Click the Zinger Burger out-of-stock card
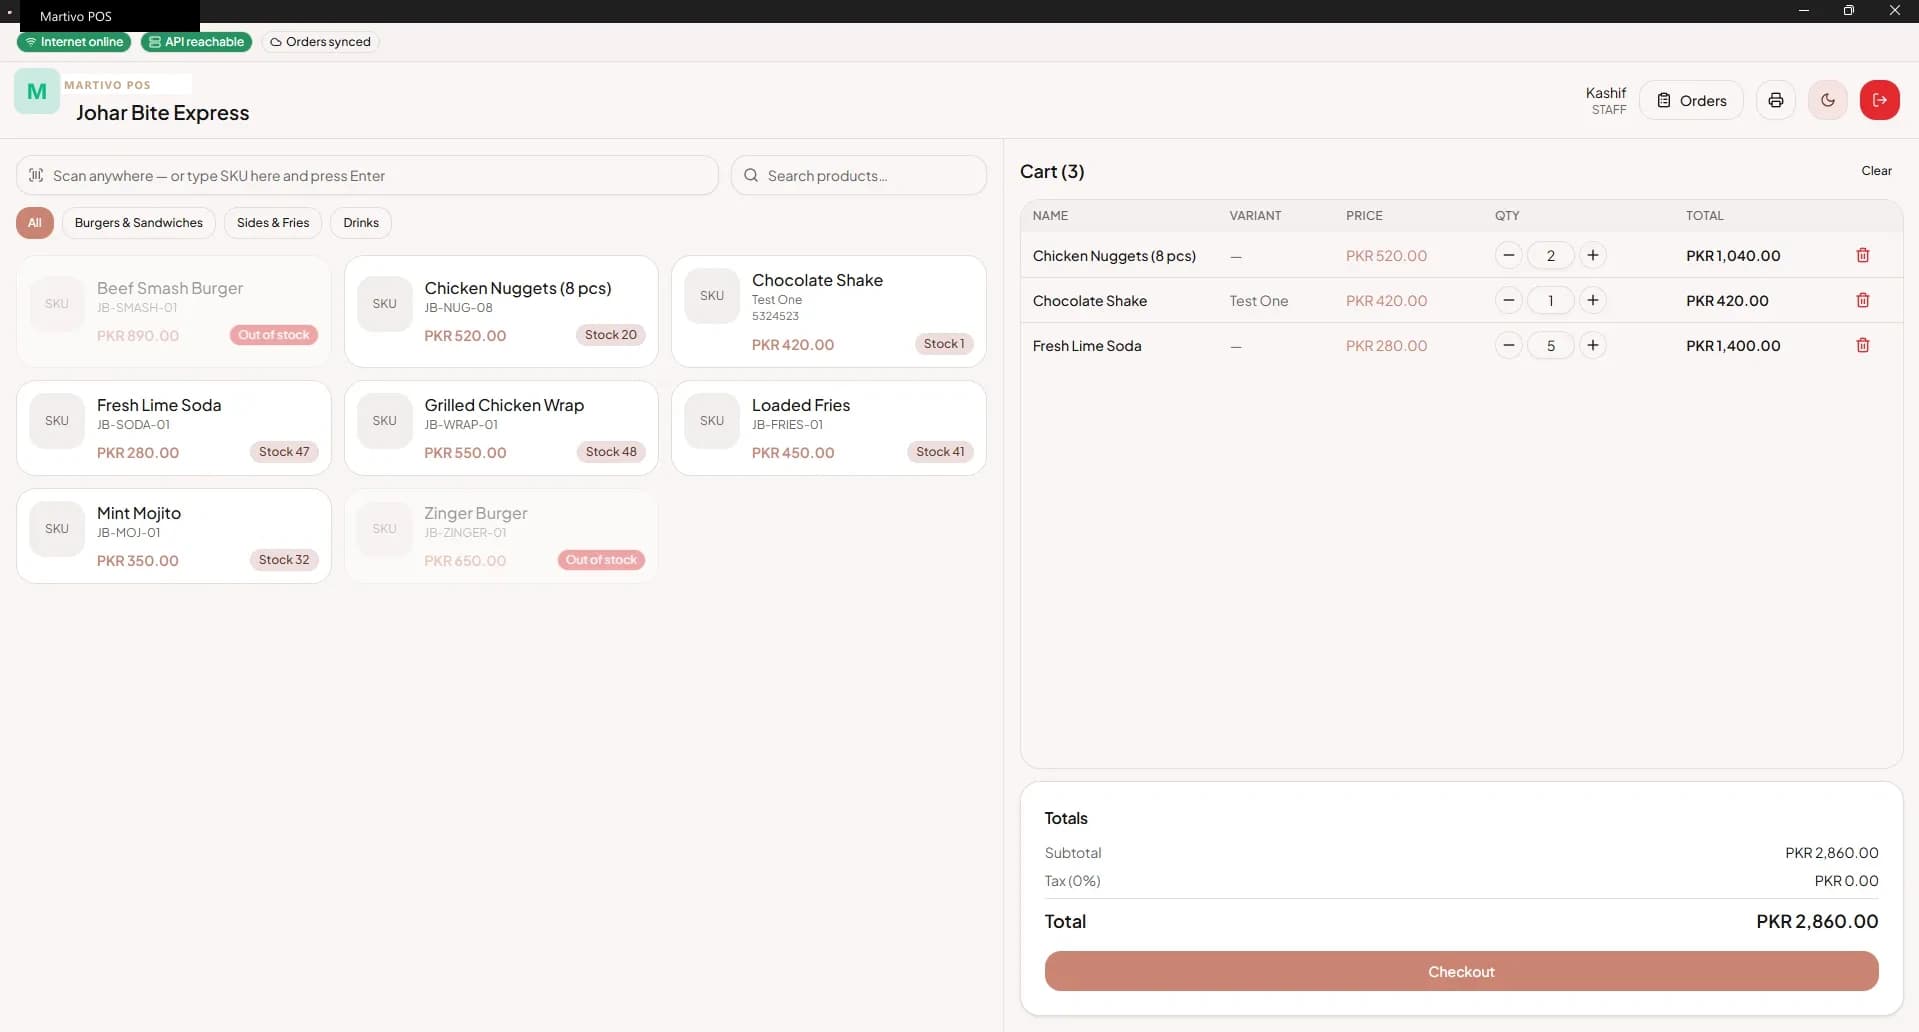 click(501, 536)
